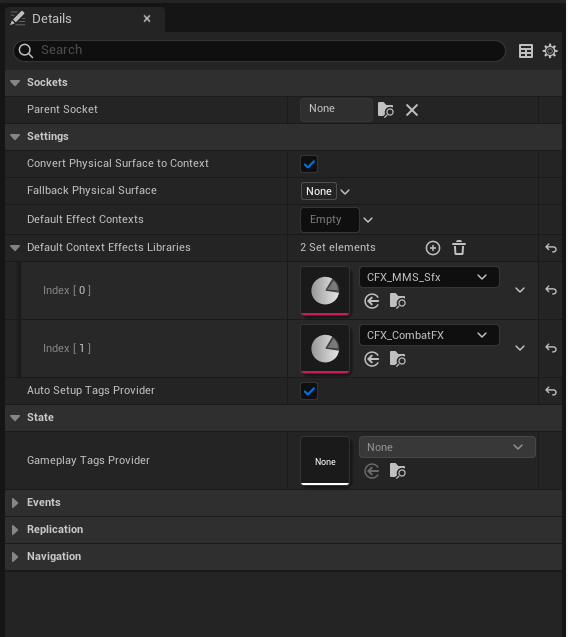The height and width of the screenshot is (637, 568).
Task: Click the CFX_MMS_Sfx asset thumbnail
Action: point(325,290)
